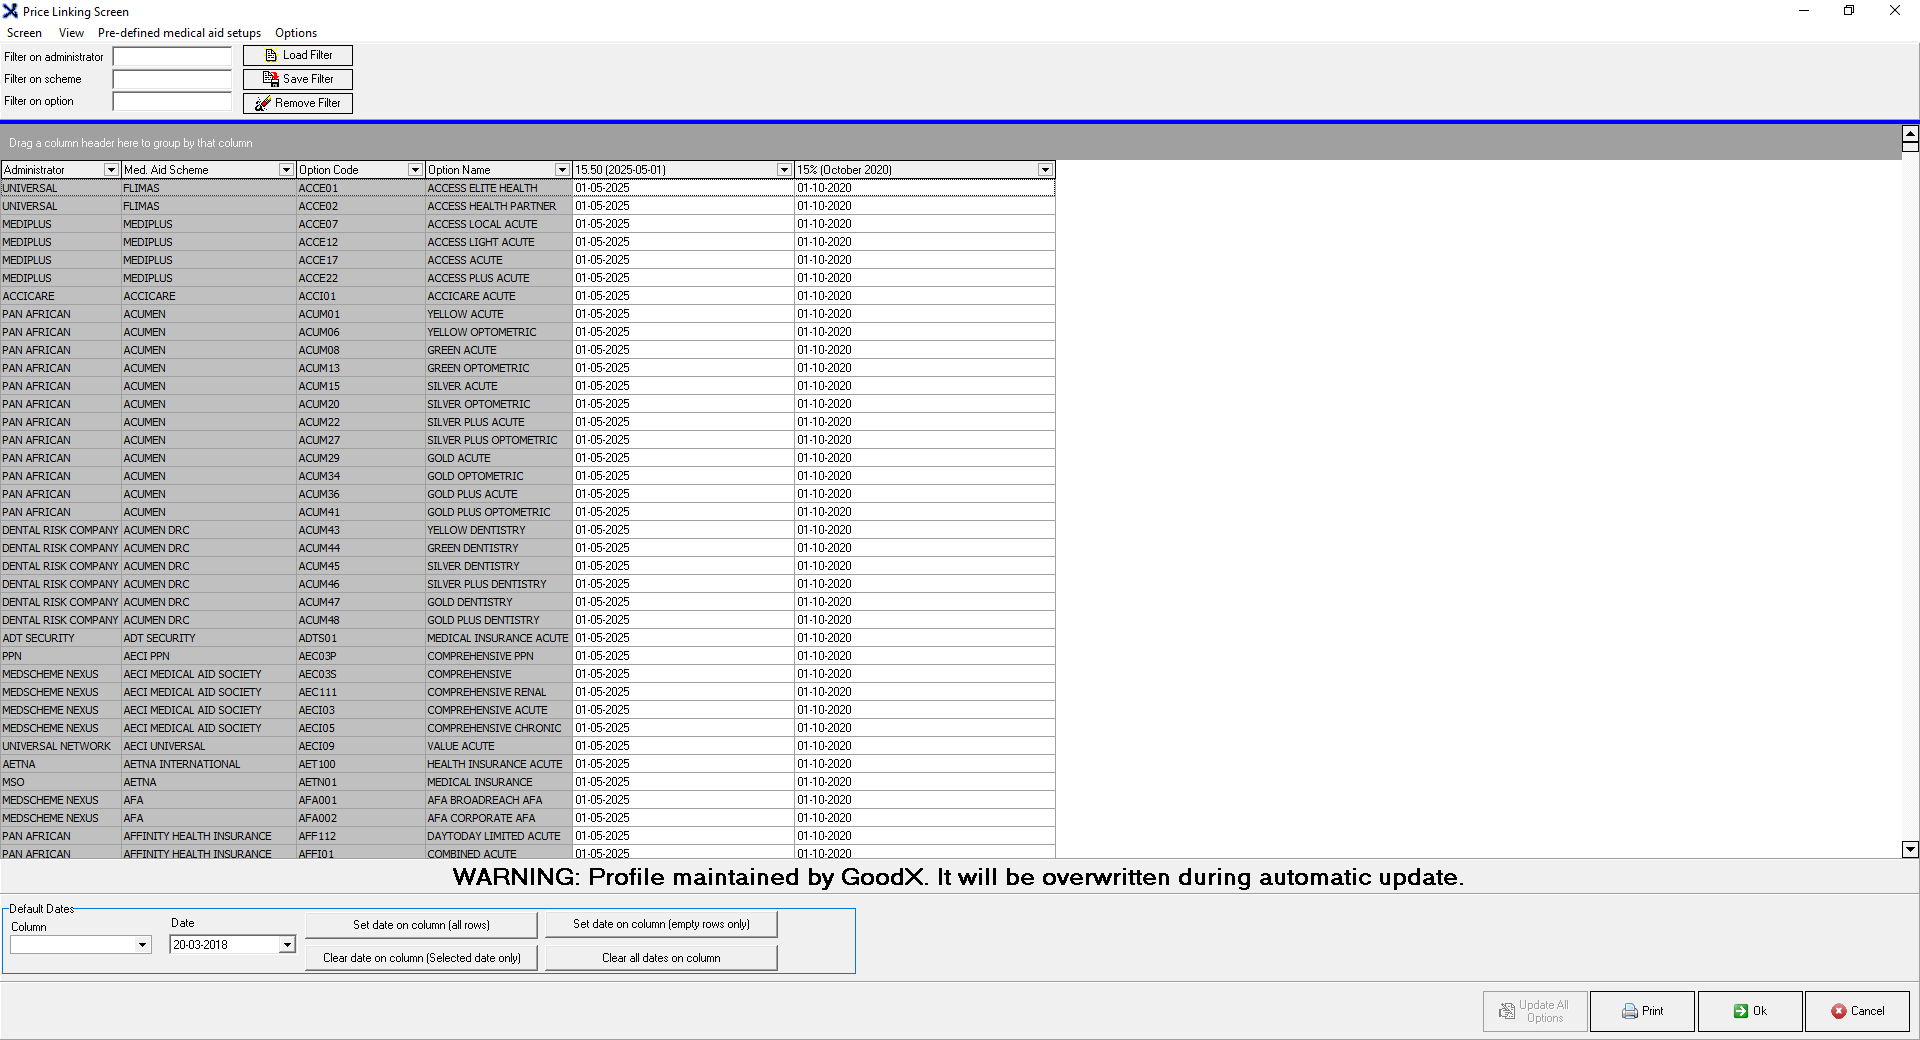Image resolution: width=1920 pixels, height=1040 pixels.
Task: Open the Option Code column filter dropdown
Action: click(x=415, y=170)
